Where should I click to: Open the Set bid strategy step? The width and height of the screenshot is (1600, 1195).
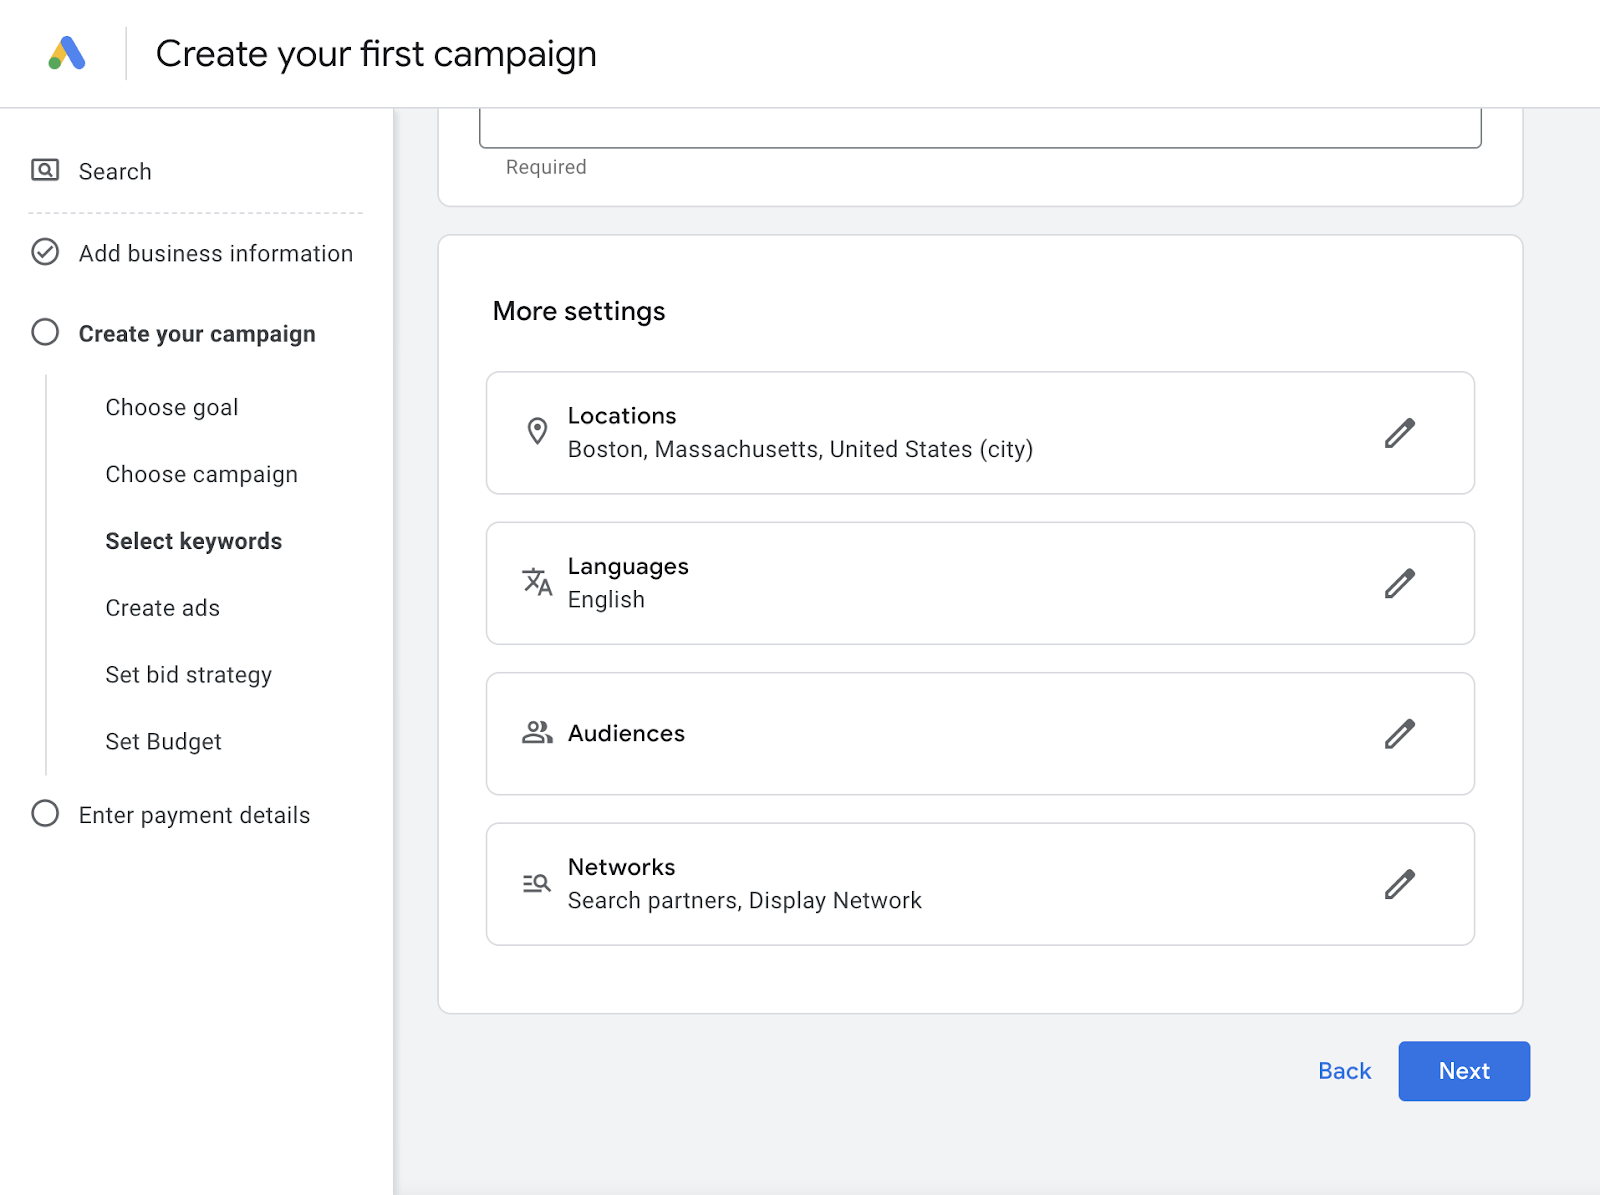pyautogui.click(x=188, y=674)
